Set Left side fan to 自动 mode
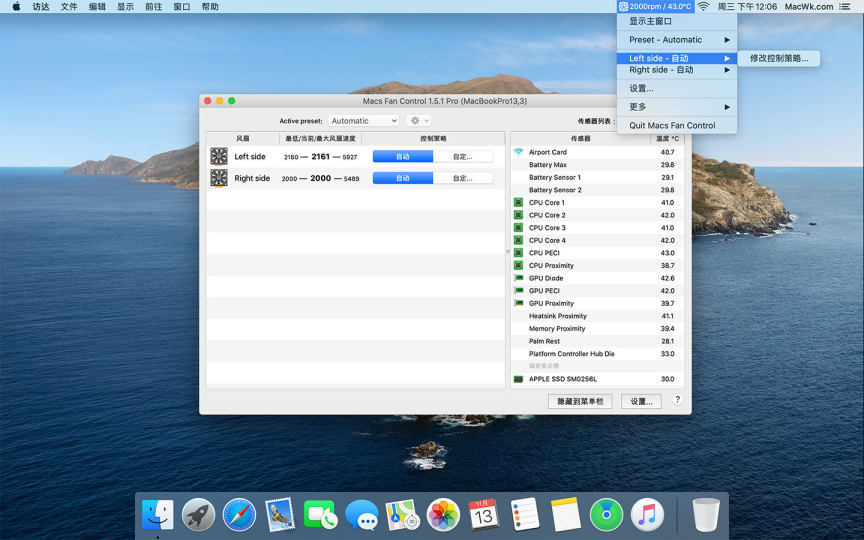Screen dimensions: 864x540 (x=403, y=156)
